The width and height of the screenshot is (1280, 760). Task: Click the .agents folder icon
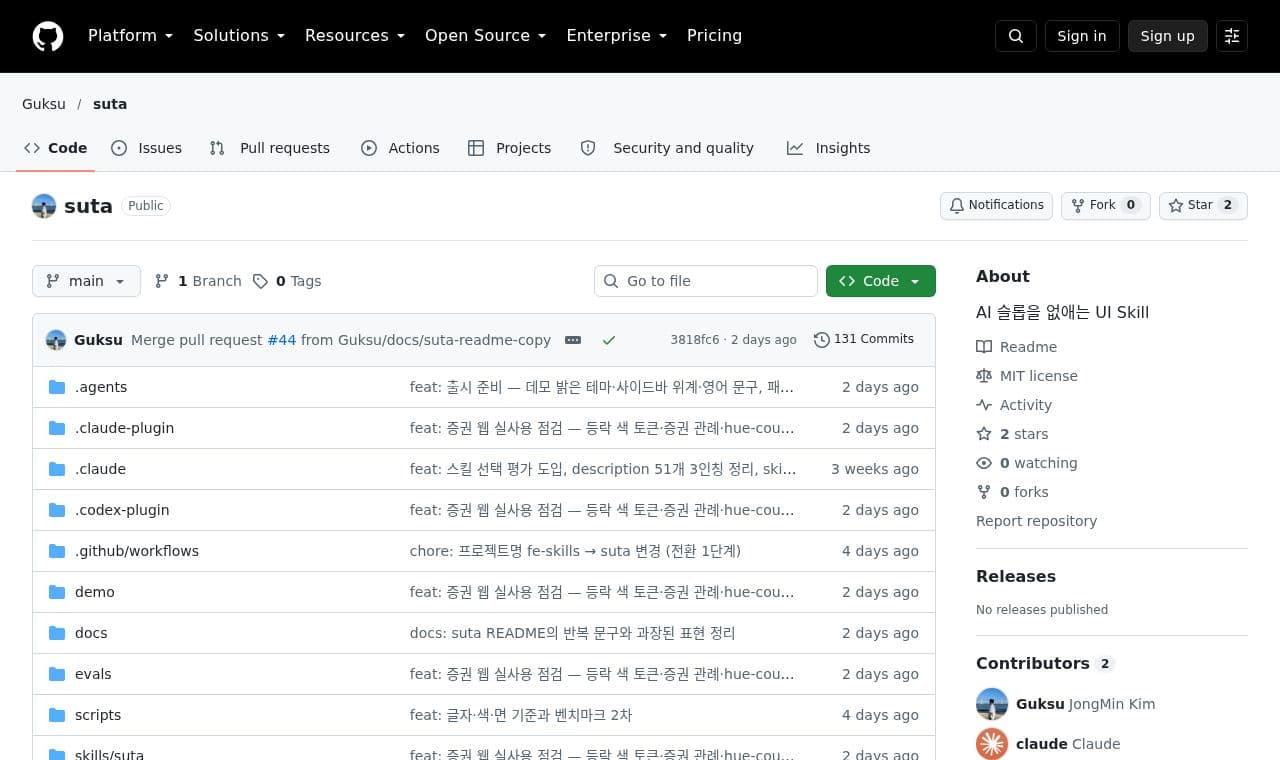[57, 387]
